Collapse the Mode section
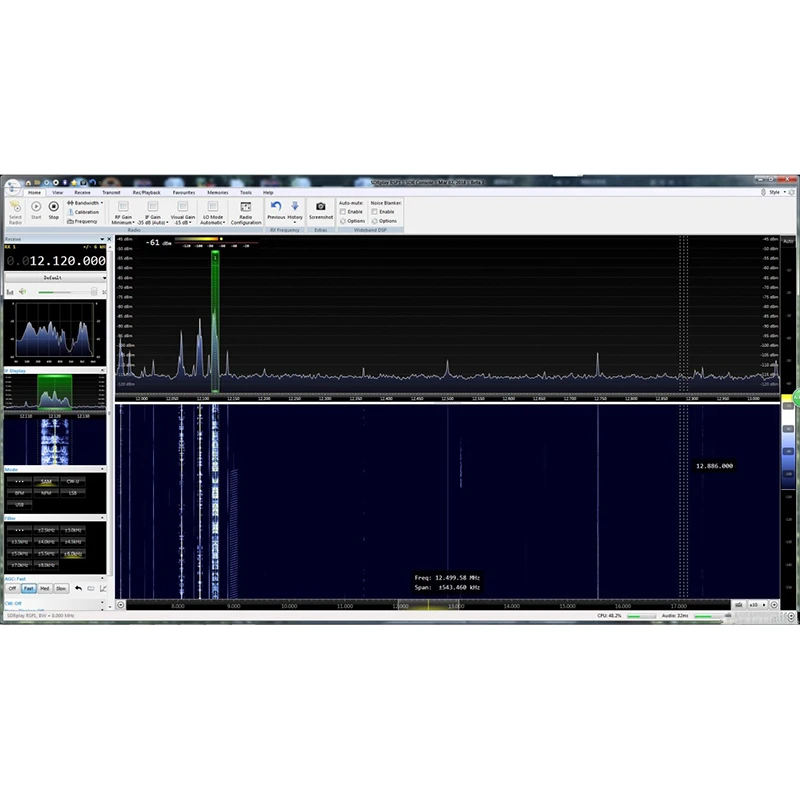 point(103,469)
